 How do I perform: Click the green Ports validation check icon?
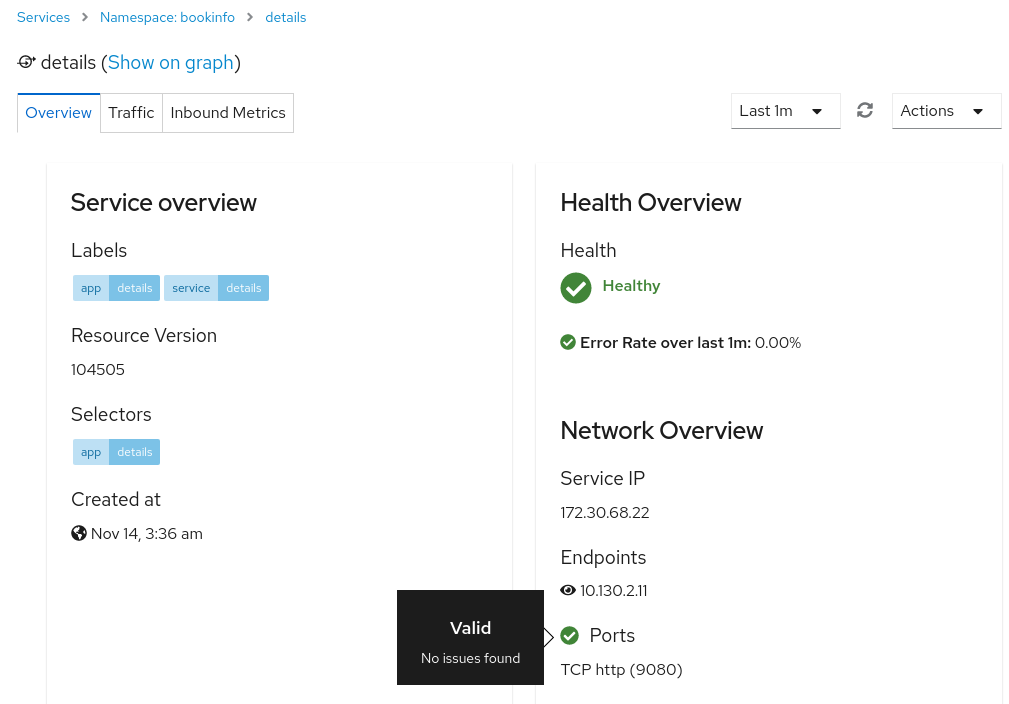(x=569, y=636)
